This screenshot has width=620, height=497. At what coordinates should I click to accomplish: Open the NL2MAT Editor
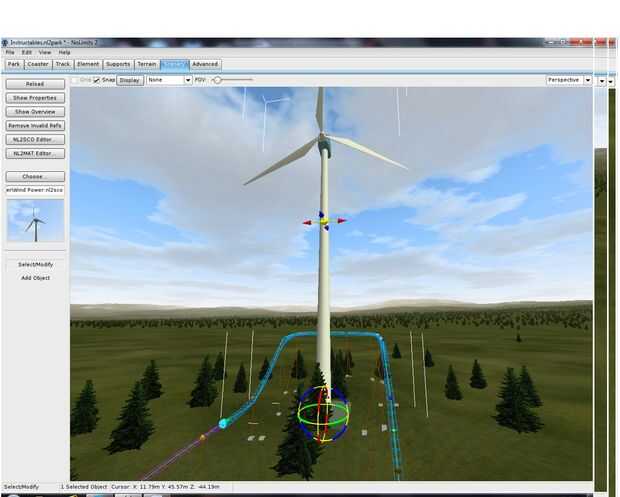pos(35,153)
